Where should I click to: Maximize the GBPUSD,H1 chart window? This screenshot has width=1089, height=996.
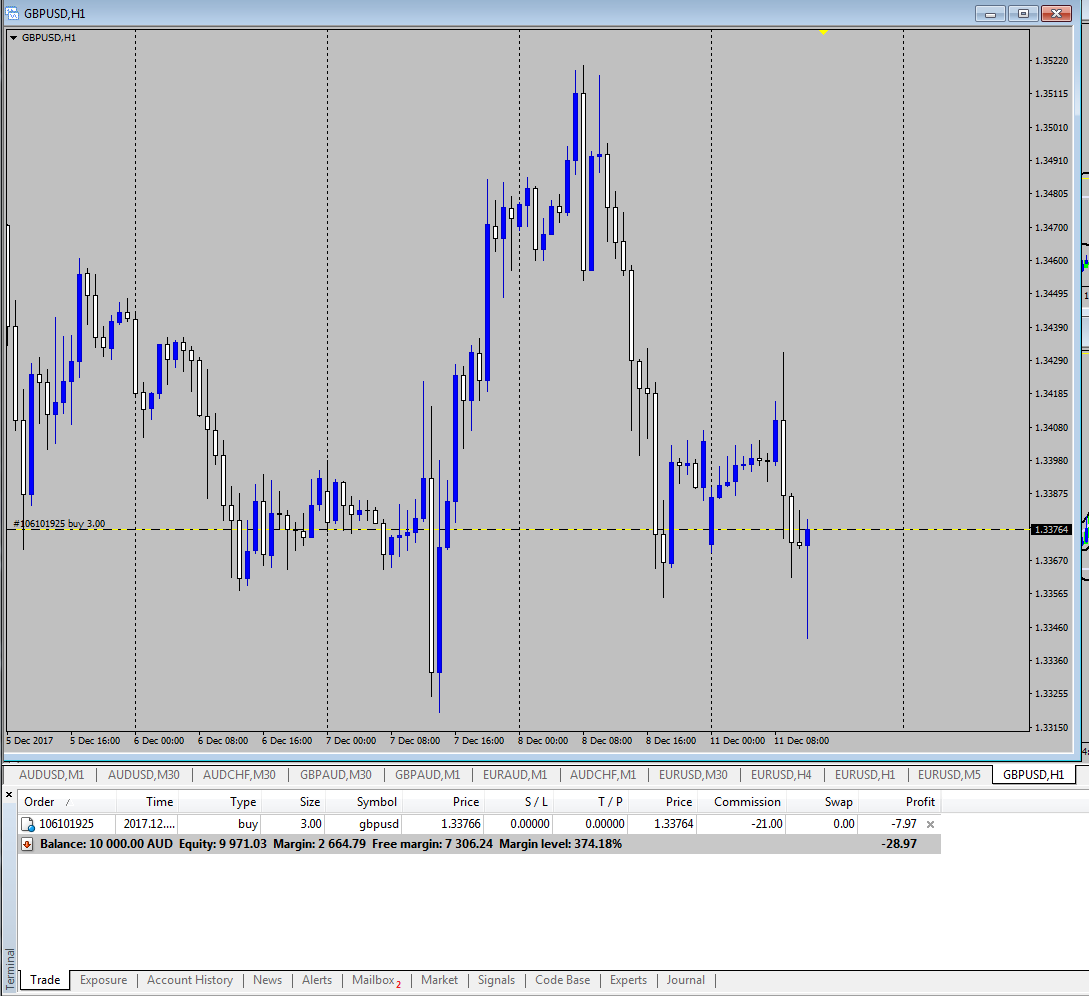pos(1023,13)
